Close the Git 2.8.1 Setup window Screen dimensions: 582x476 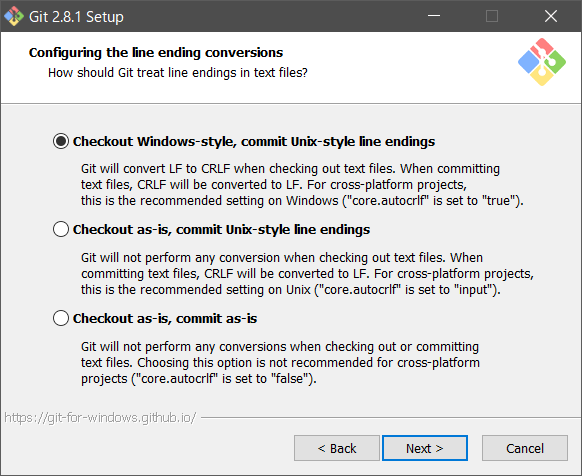point(550,16)
